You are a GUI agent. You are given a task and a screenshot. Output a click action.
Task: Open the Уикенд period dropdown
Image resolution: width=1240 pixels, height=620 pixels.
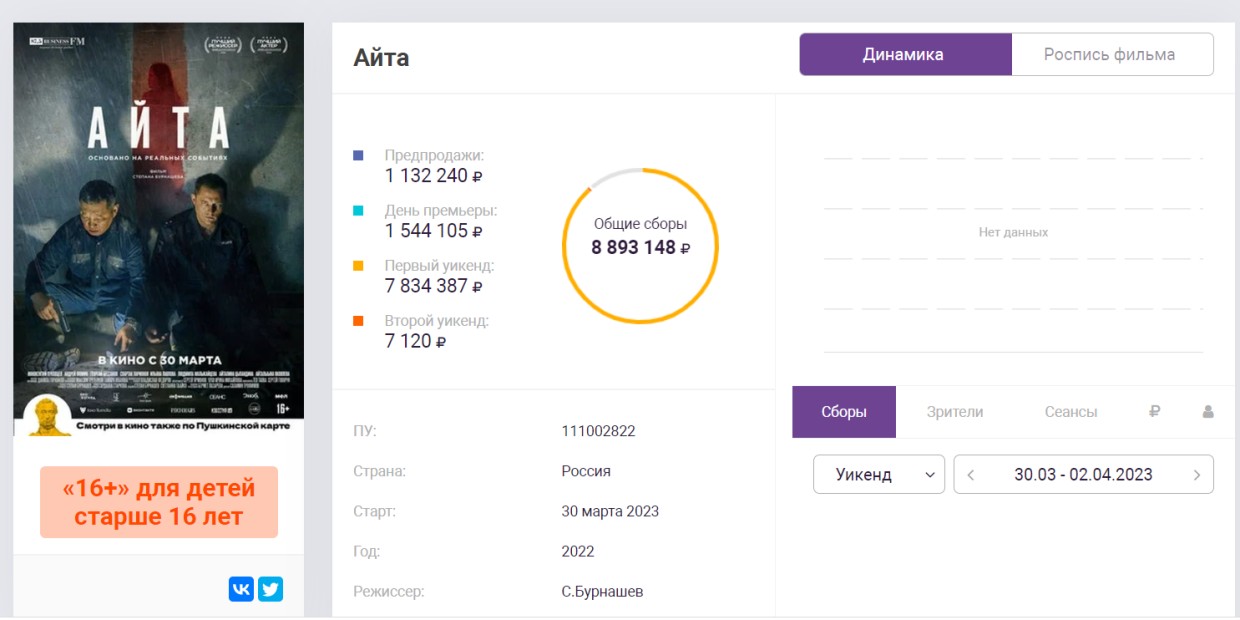click(878, 475)
